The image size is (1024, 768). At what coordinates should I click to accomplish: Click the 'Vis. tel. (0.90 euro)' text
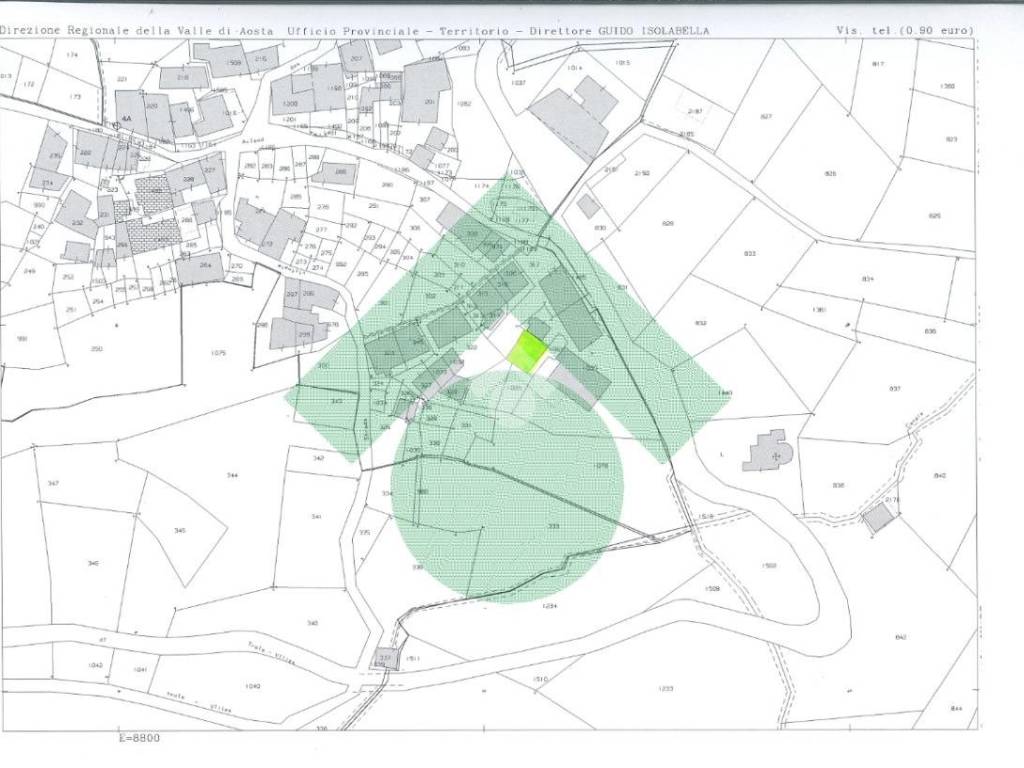pos(905,31)
